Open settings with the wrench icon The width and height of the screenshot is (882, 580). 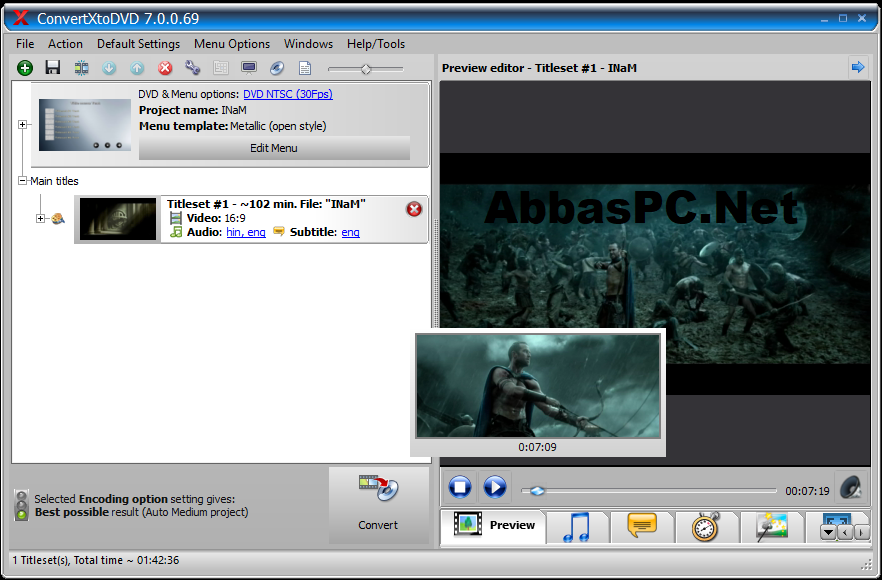tap(192, 68)
